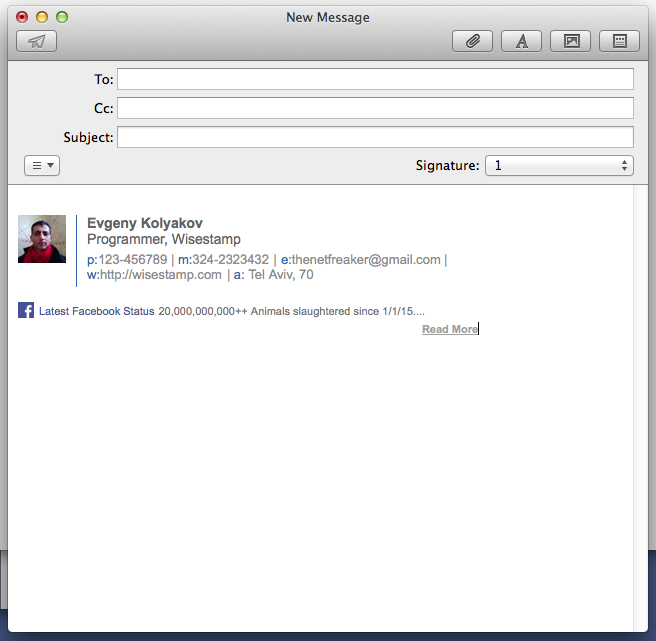
Task: Zoom the New Message window with green button
Action: 62,17
